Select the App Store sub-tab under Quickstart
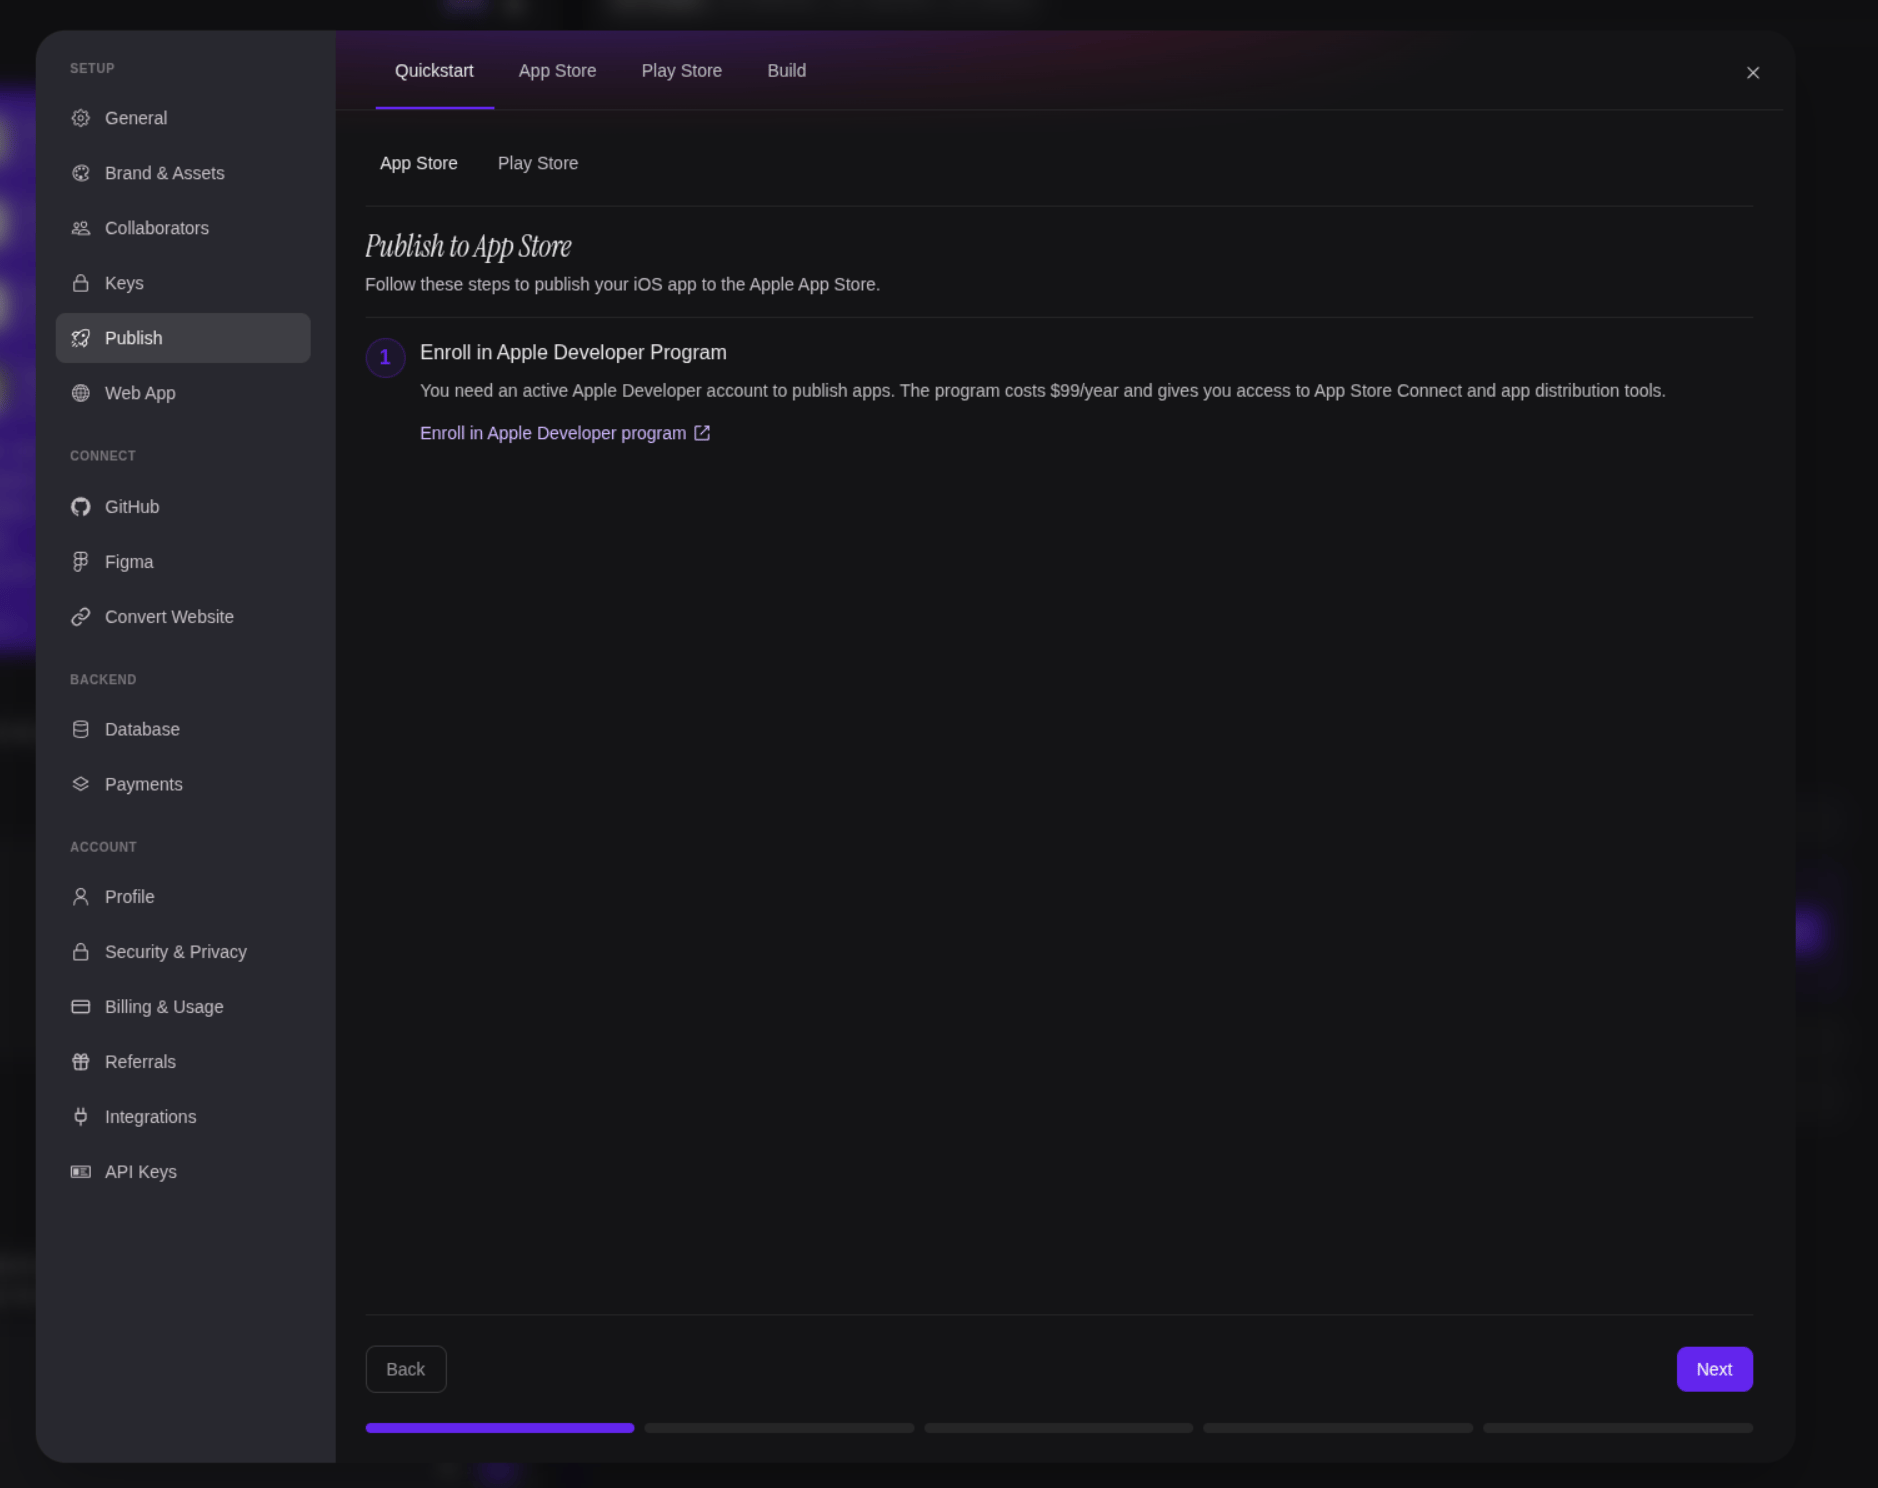Viewport: 1878px width, 1488px height. [x=419, y=163]
